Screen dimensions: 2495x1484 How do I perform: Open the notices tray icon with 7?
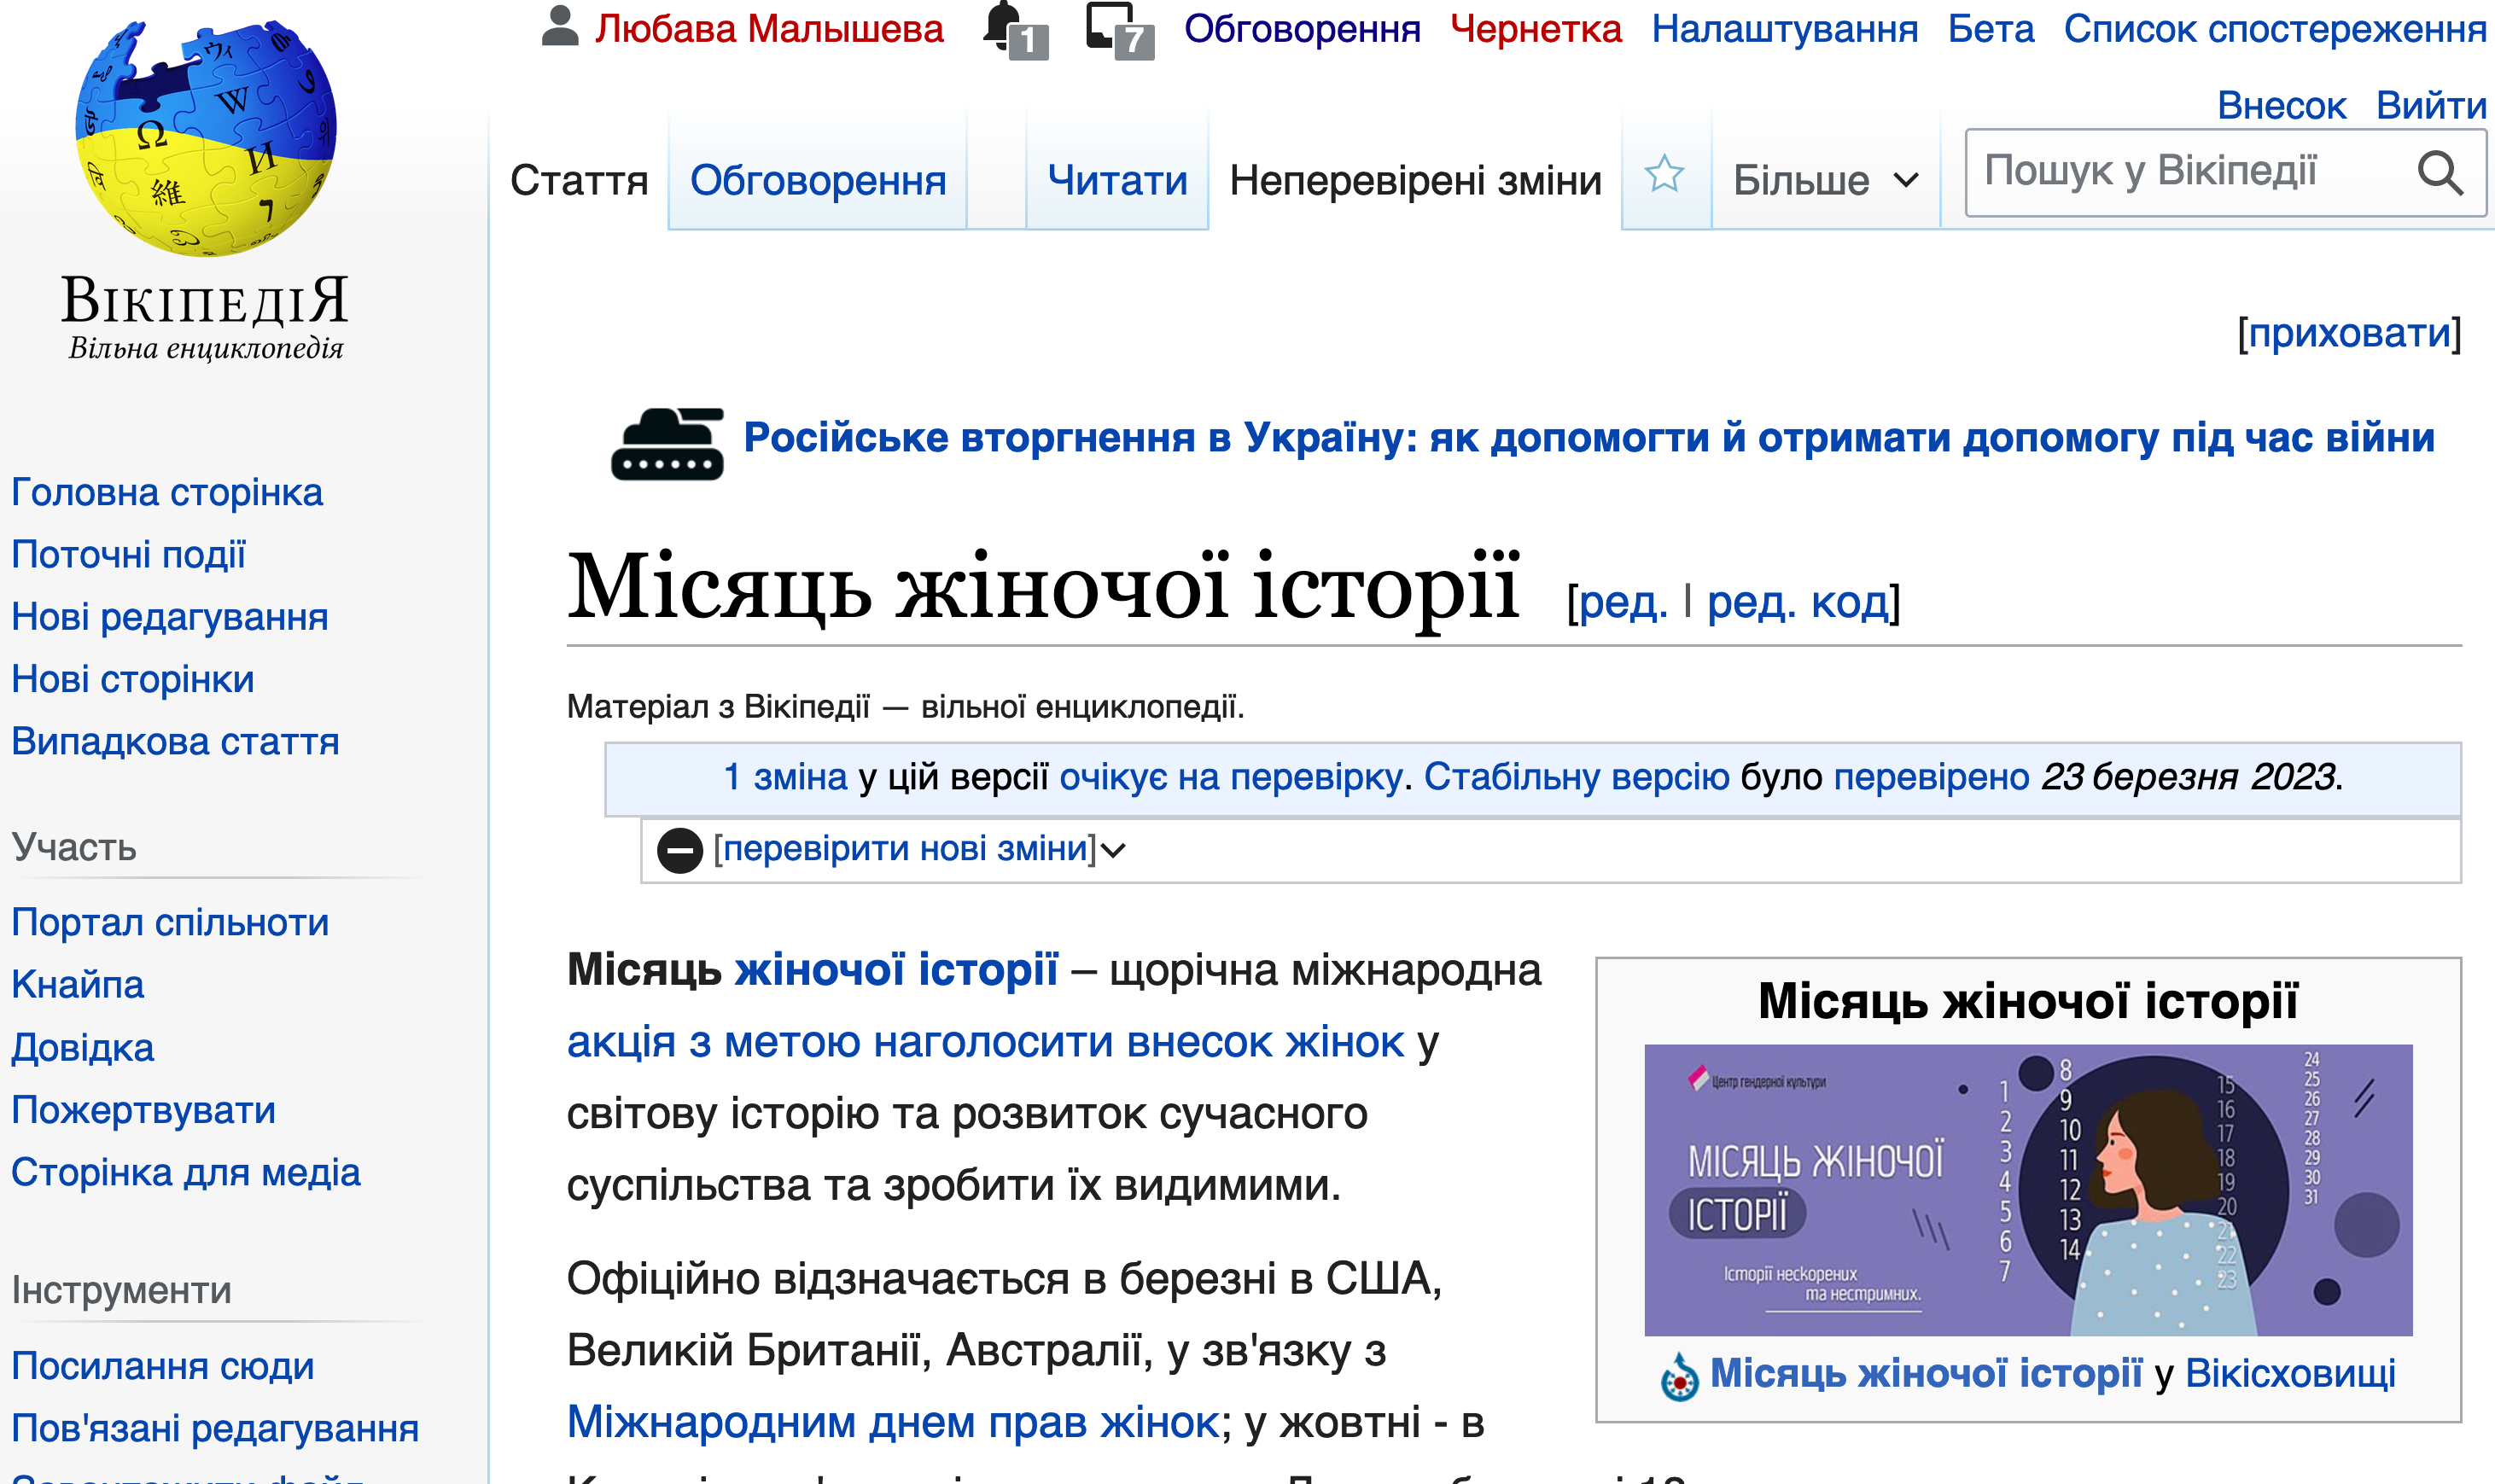(x=1120, y=30)
